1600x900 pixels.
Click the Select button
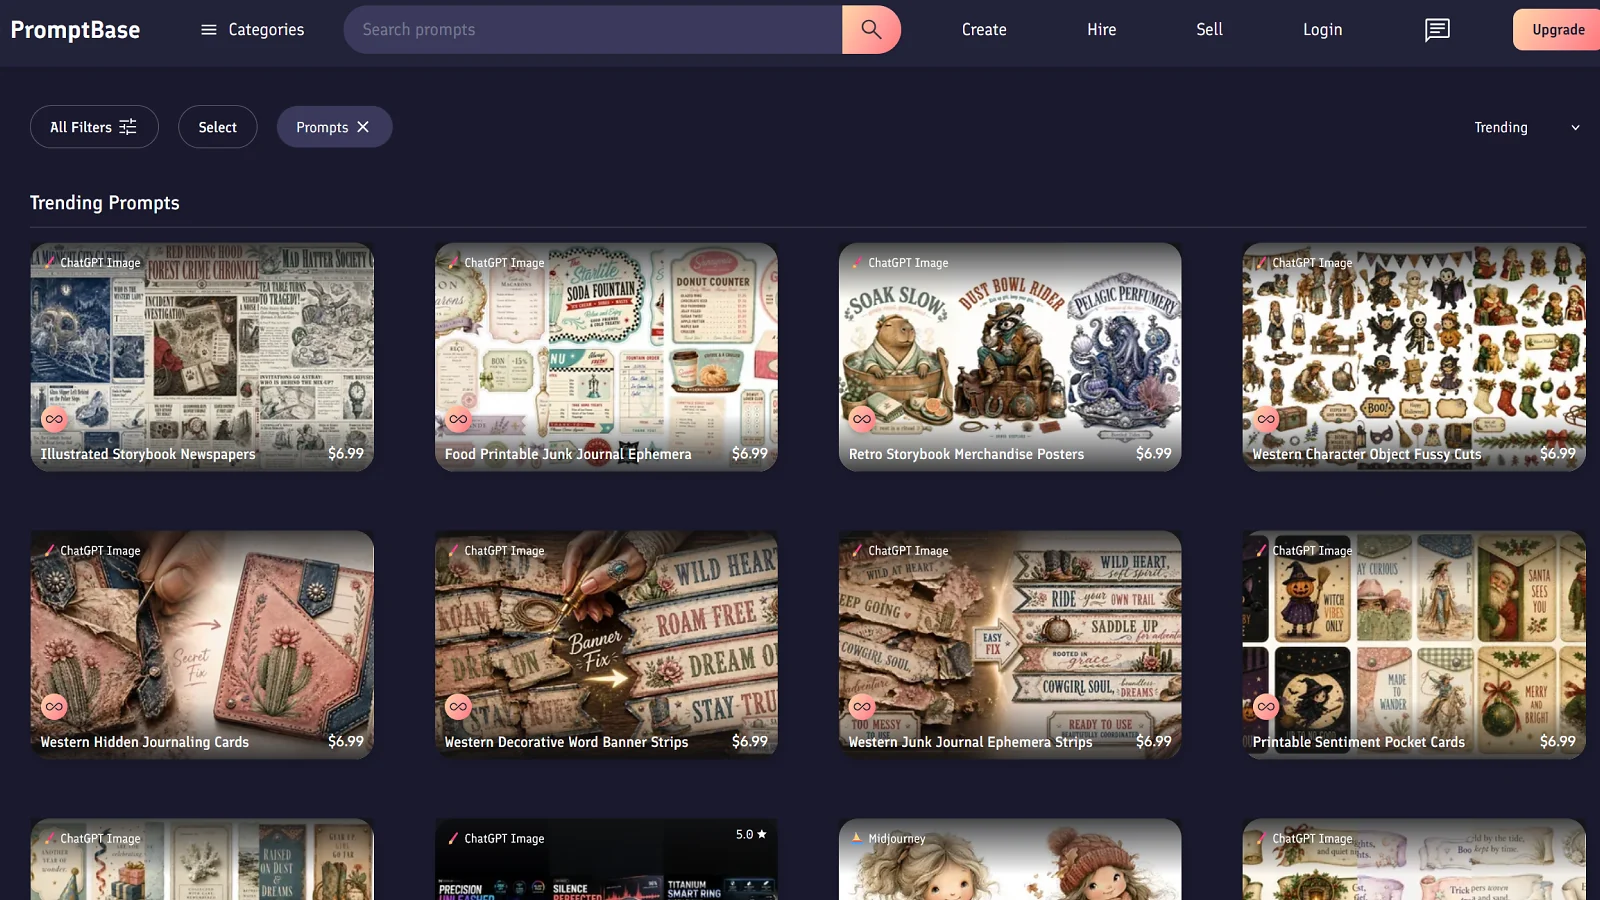pos(218,127)
